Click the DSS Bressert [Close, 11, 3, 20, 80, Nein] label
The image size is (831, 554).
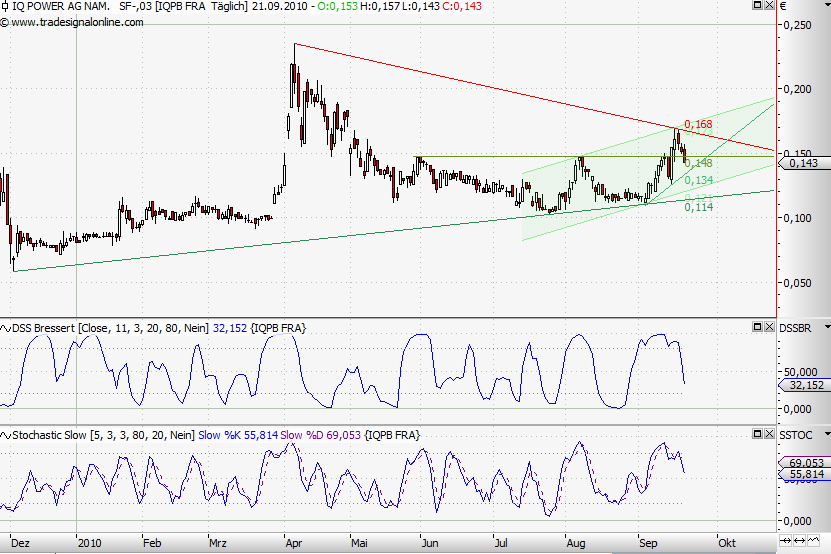110,328
